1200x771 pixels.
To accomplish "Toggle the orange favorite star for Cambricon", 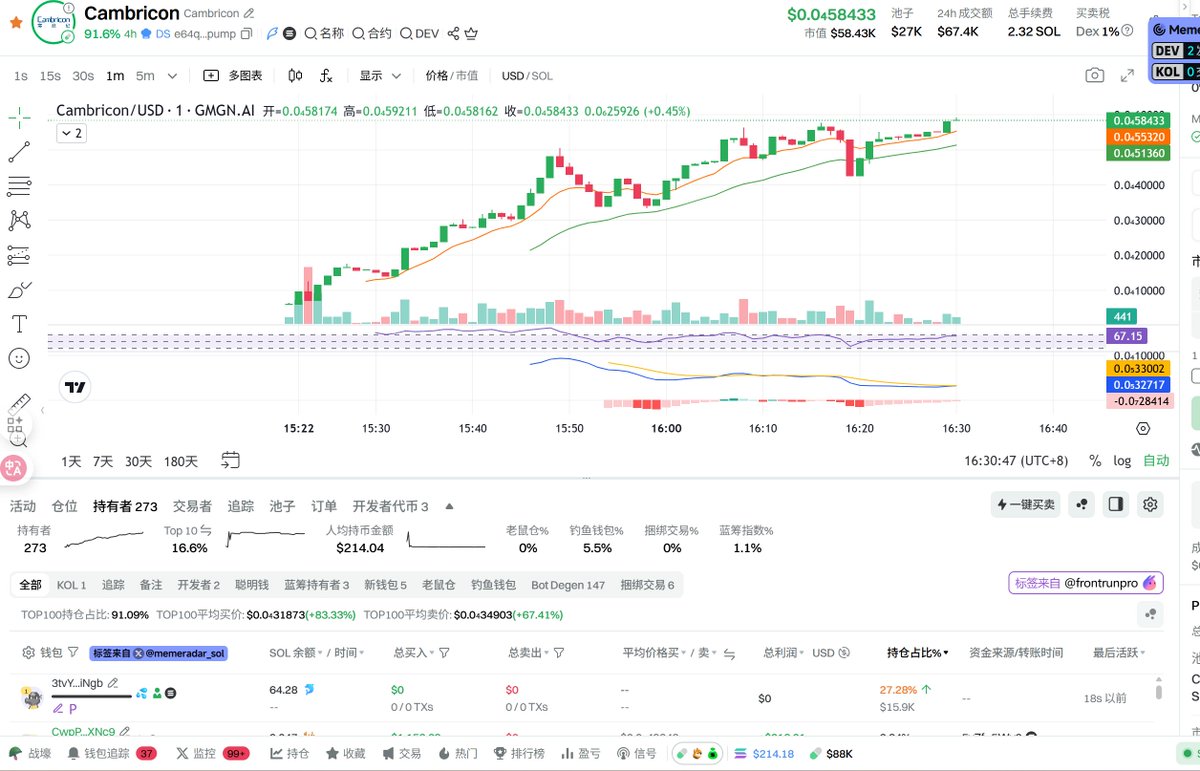I will click(x=15, y=20).
